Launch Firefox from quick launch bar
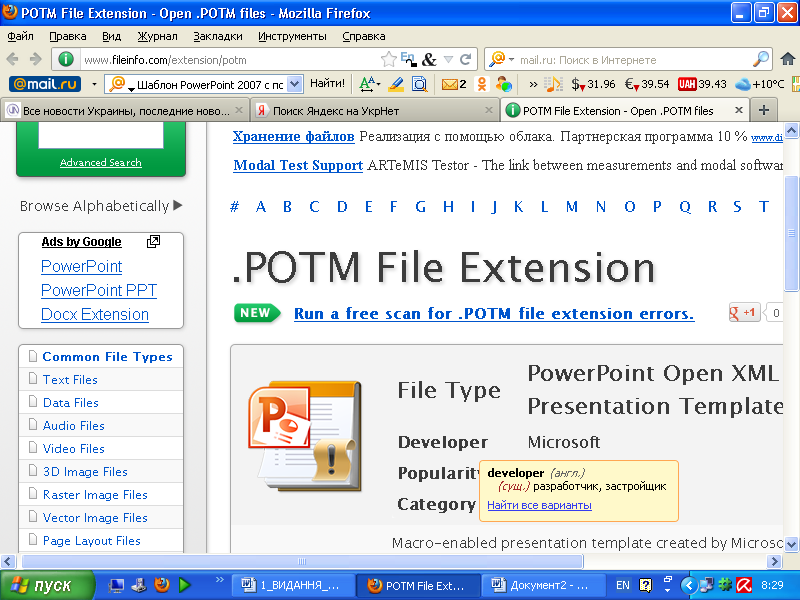 pos(162,584)
